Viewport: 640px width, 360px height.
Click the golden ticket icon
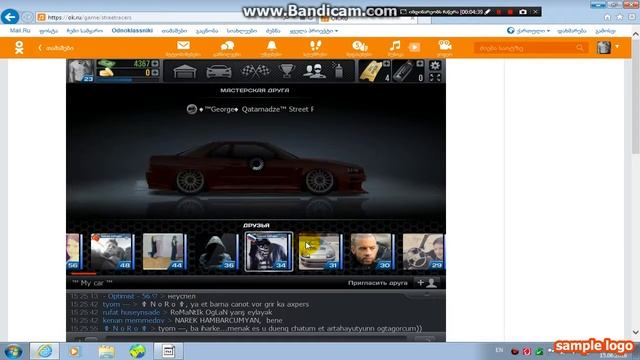point(370,71)
